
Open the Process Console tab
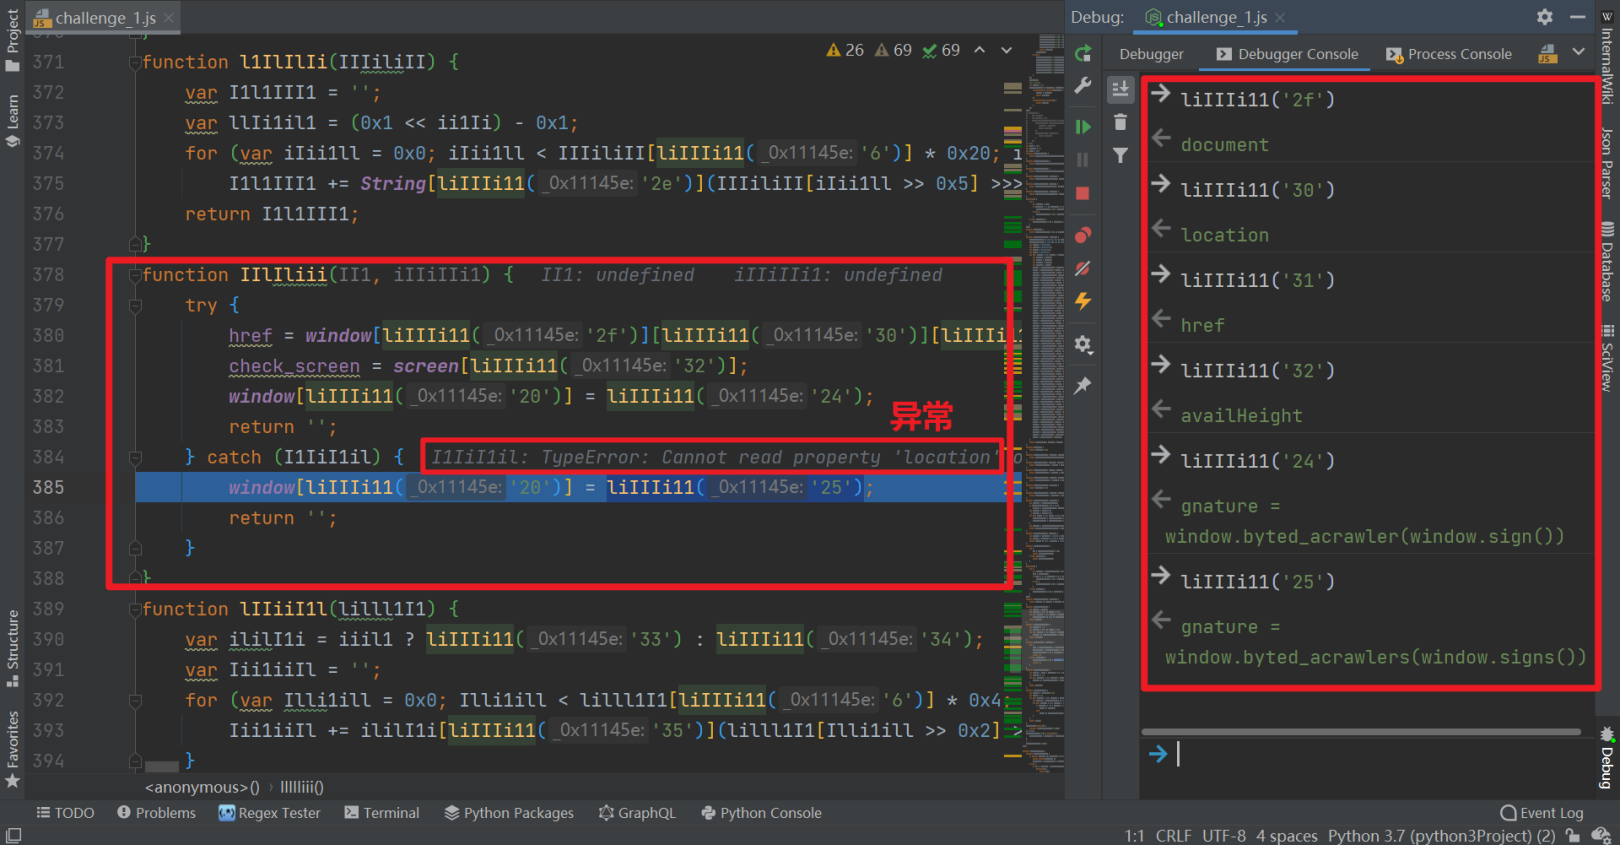[1449, 54]
